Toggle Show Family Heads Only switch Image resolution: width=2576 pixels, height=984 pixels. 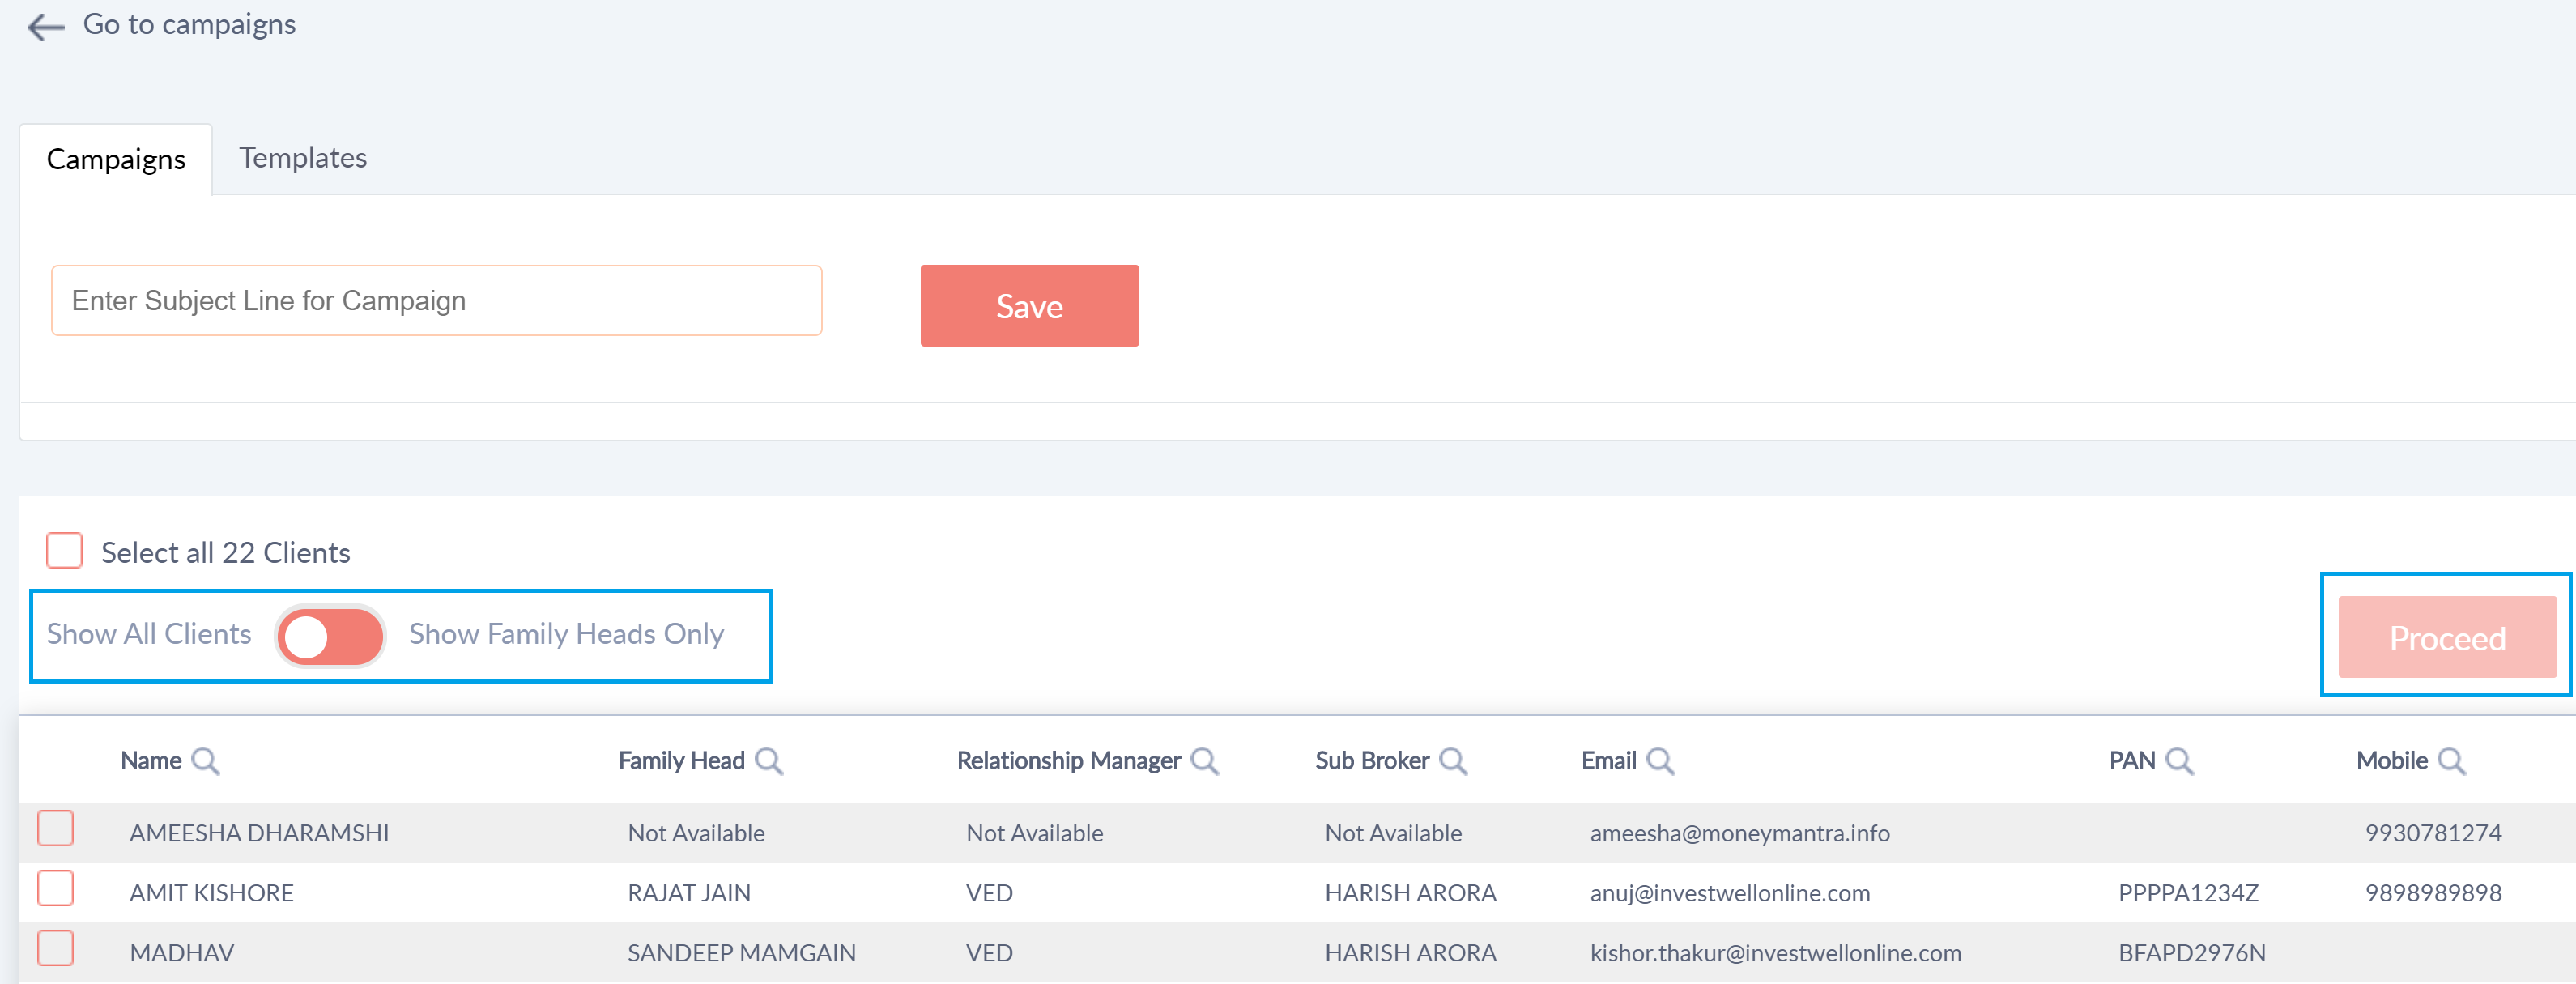(x=330, y=636)
